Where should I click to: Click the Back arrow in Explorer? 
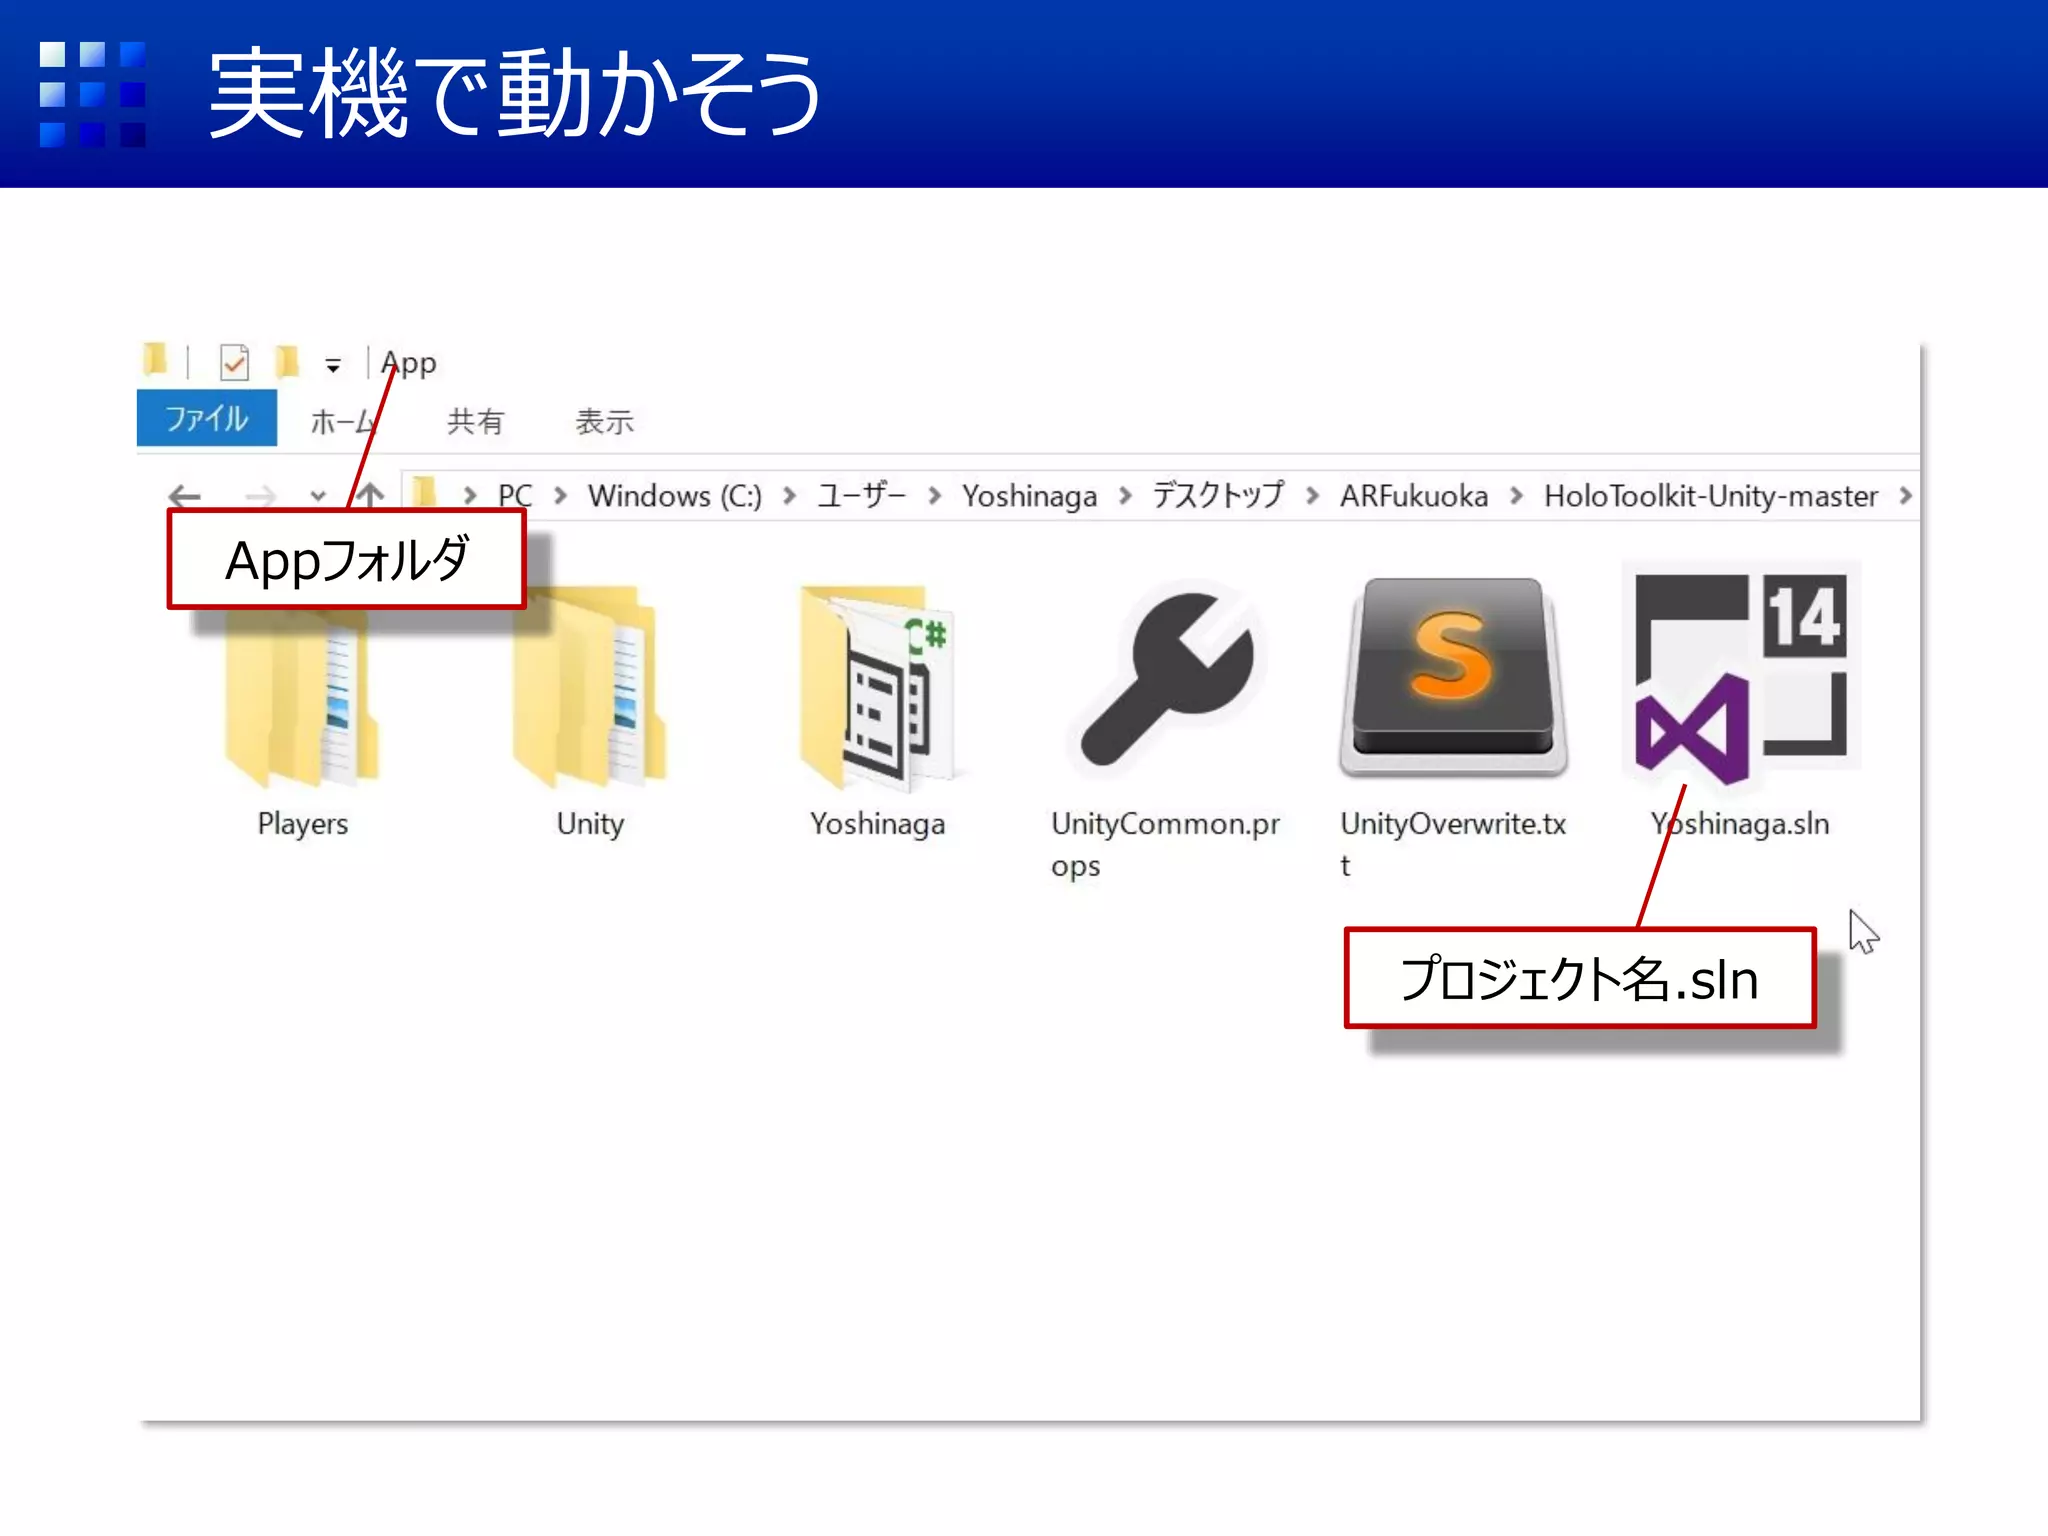[185, 495]
